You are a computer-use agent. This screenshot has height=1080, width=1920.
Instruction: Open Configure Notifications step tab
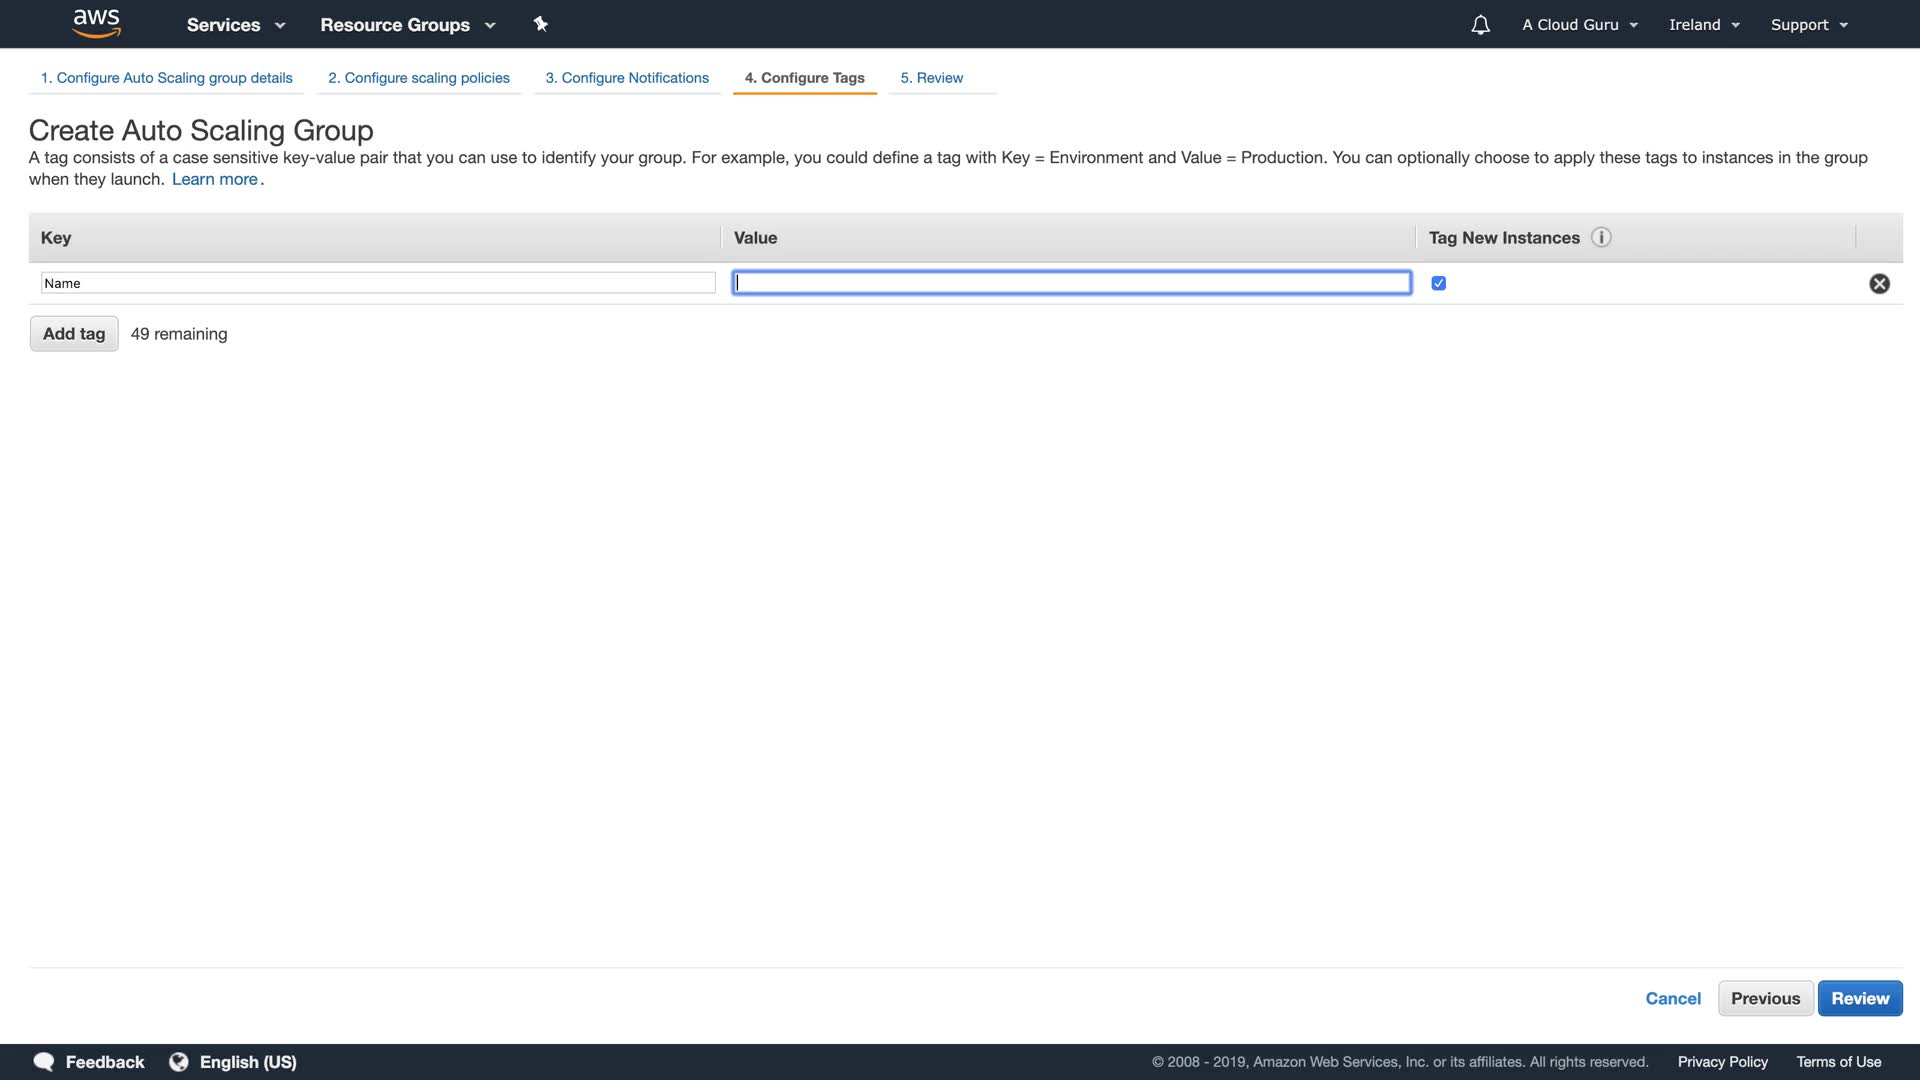[627, 78]
